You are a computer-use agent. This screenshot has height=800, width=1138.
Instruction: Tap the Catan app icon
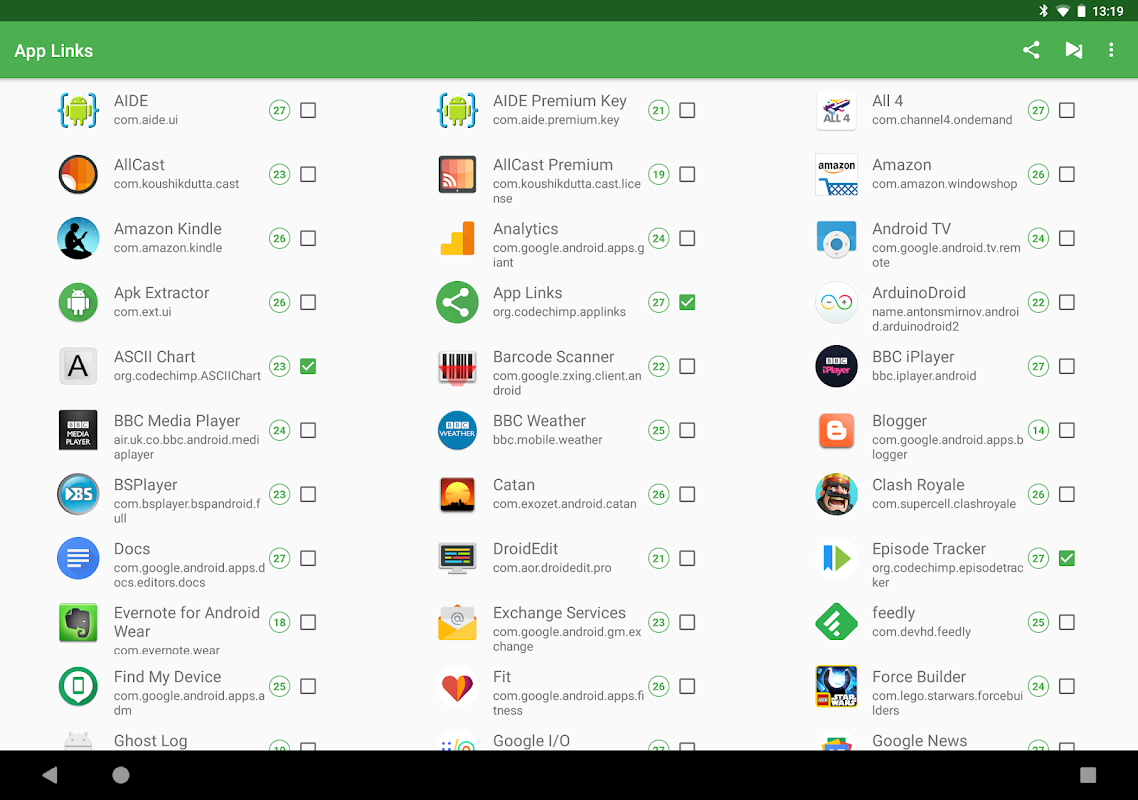(x=457, y=494)
